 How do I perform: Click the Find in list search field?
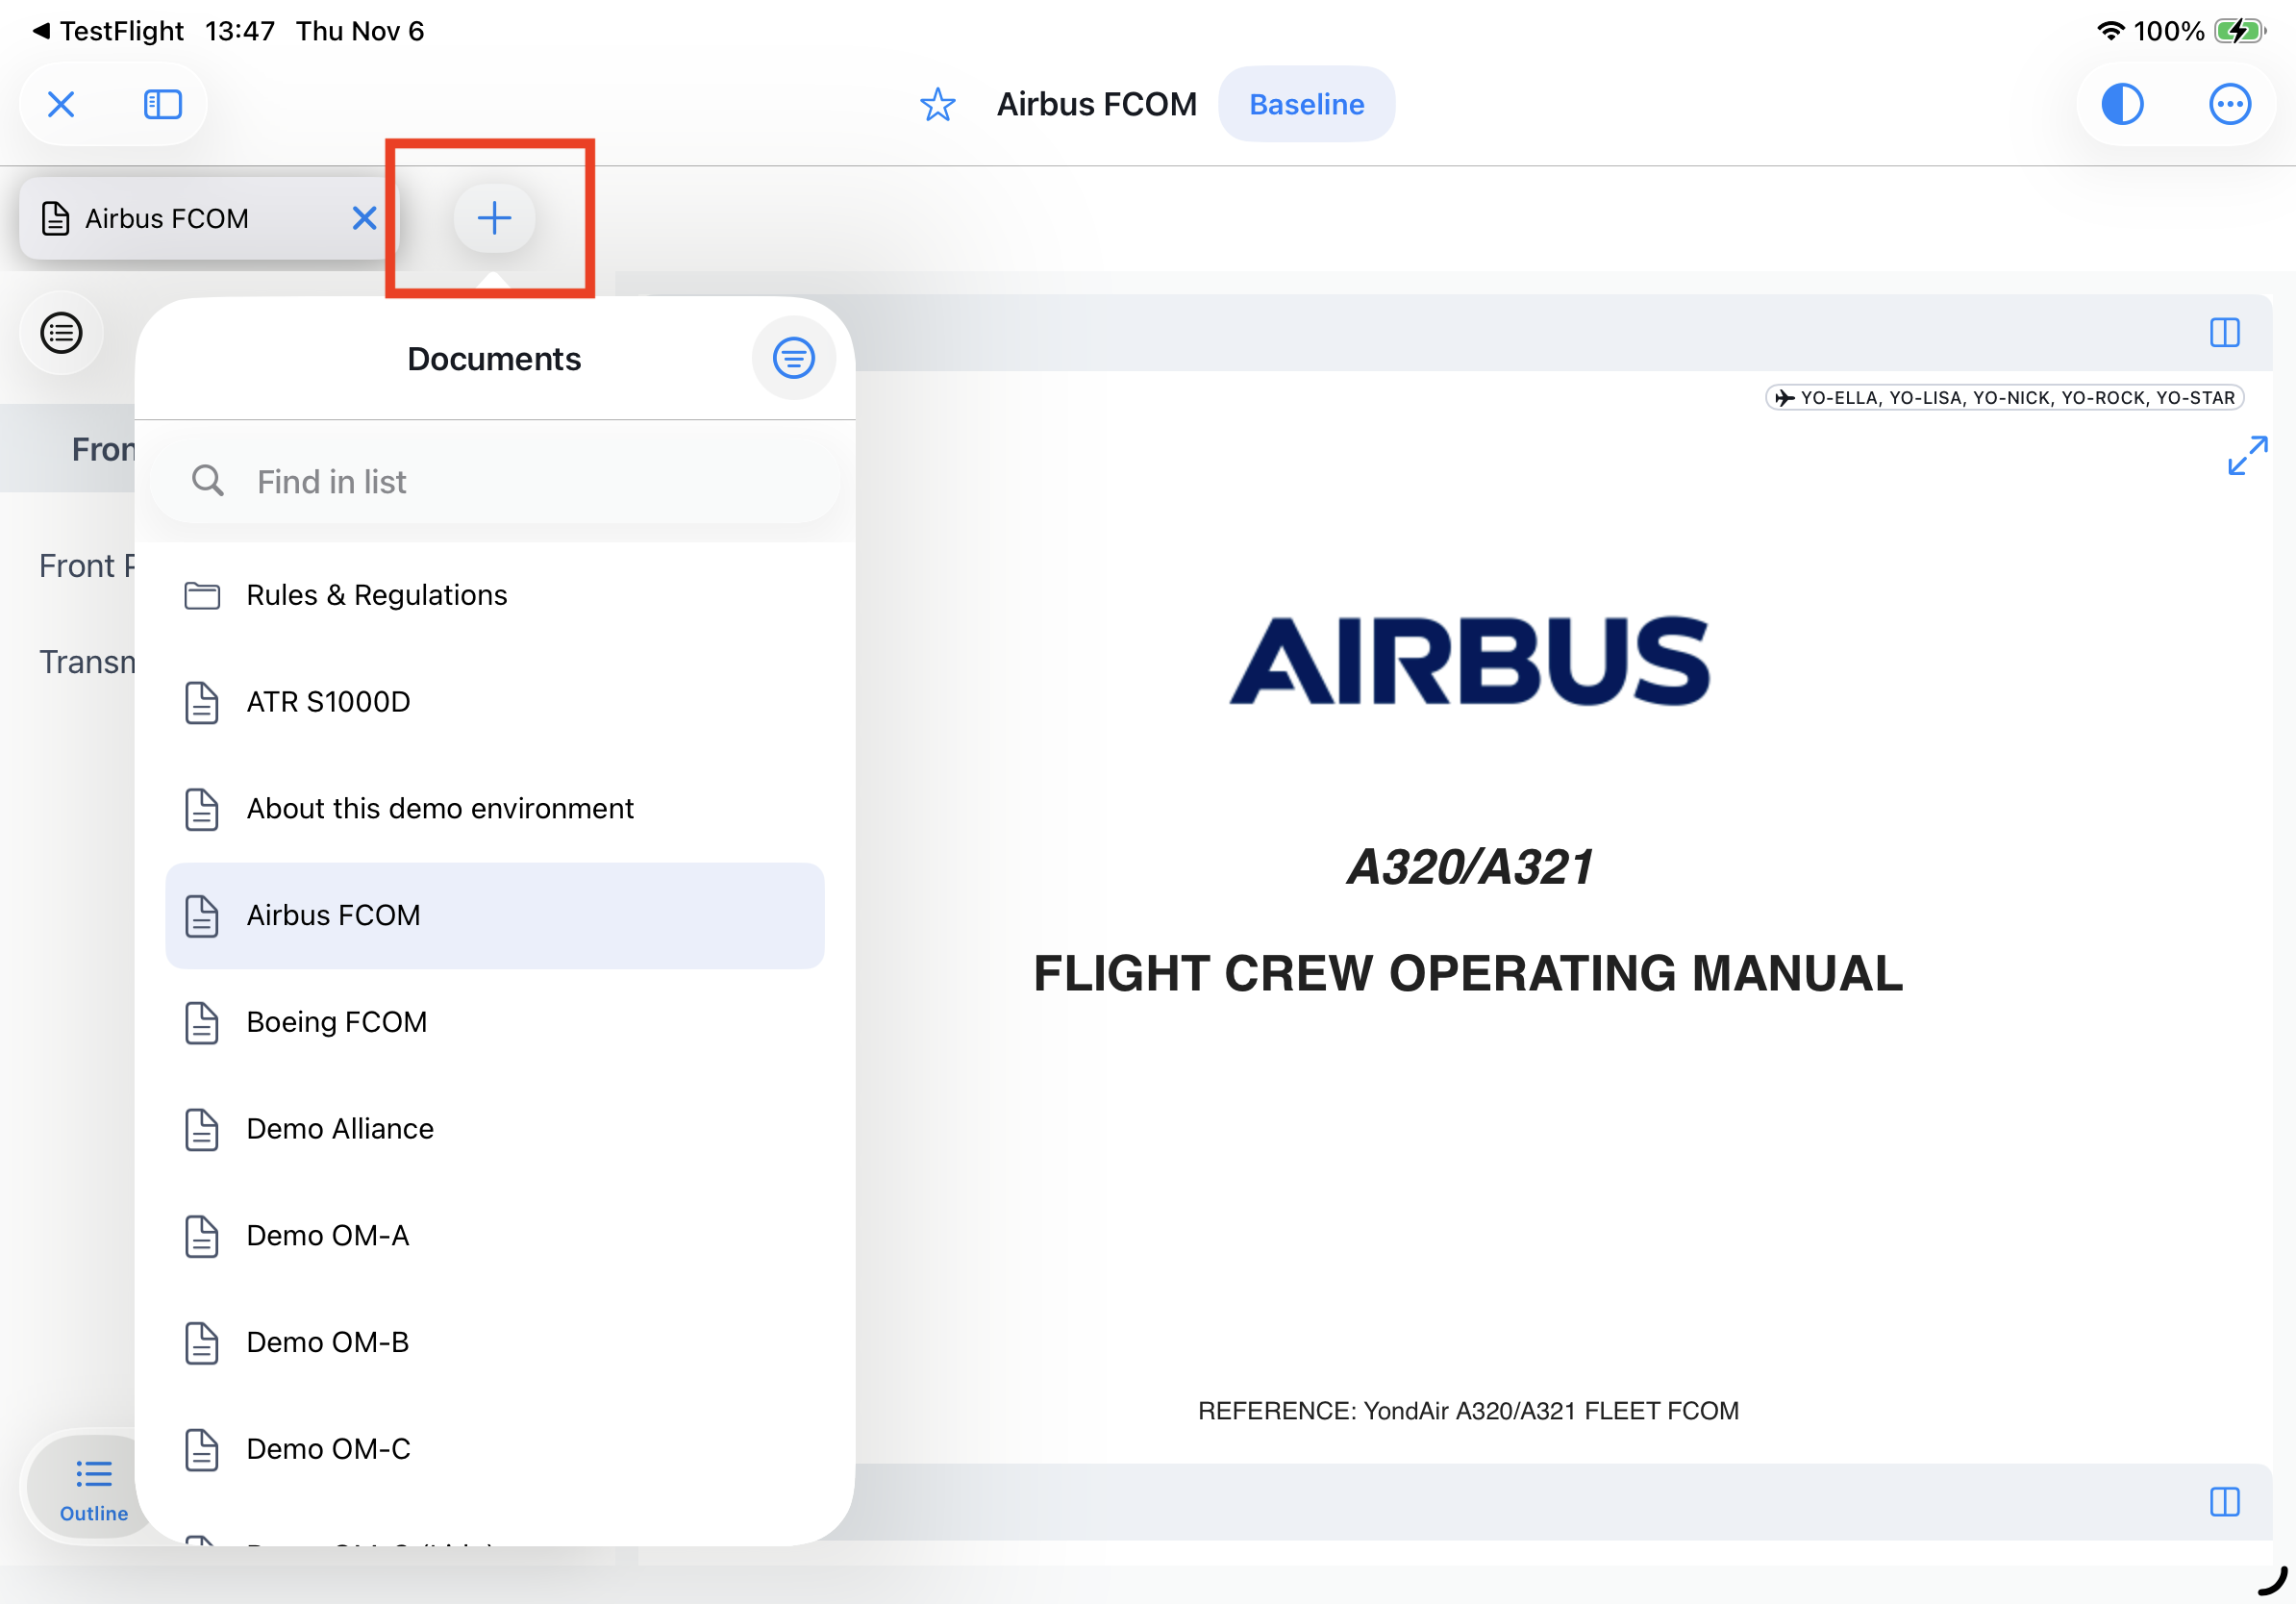(494, 482)
